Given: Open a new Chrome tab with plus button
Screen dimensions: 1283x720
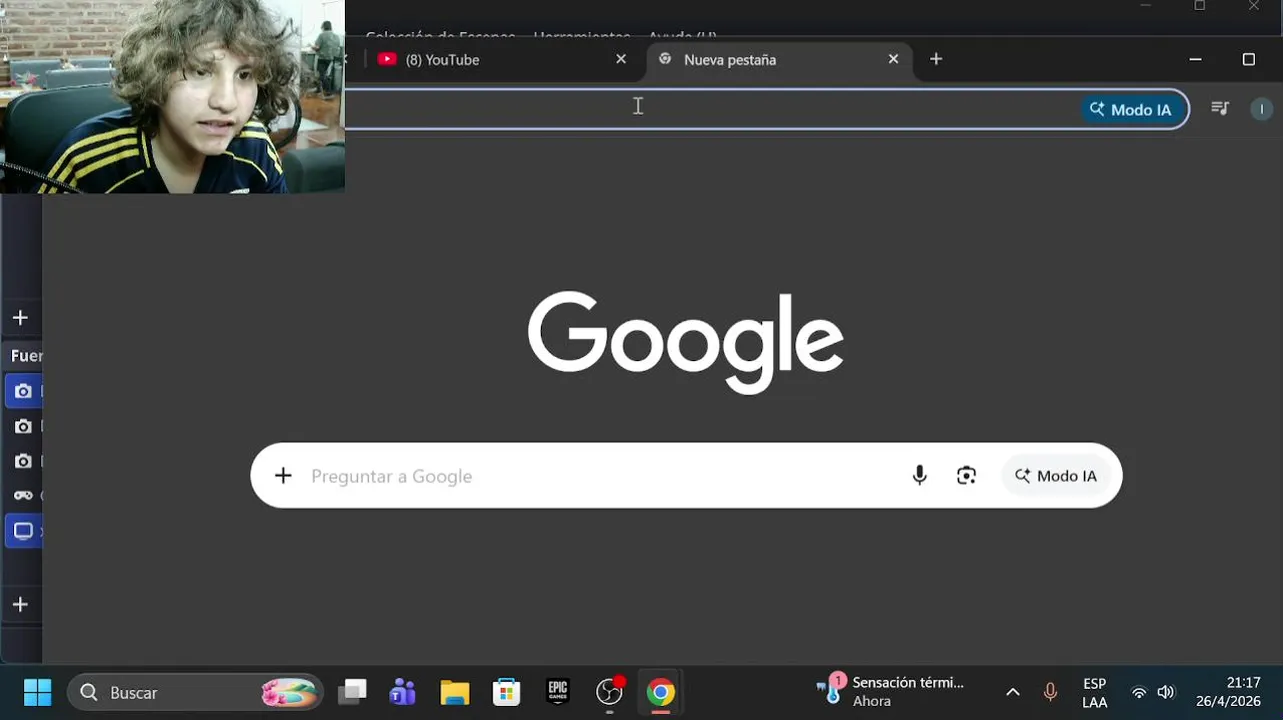Looking at the screenshot, I should [936, 60].
